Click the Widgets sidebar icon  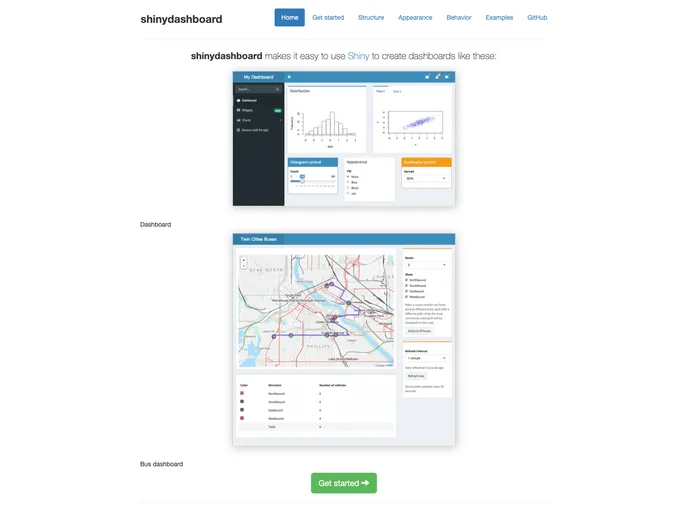(x=238, y=110)
